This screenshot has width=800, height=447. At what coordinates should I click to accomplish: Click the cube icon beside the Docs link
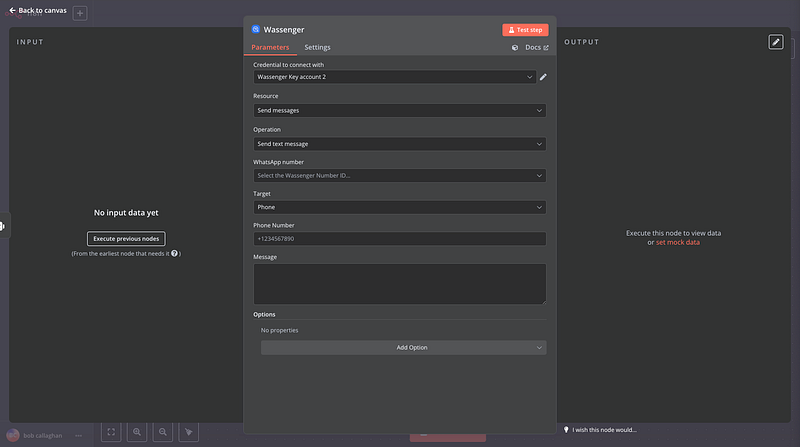point(515,47)
